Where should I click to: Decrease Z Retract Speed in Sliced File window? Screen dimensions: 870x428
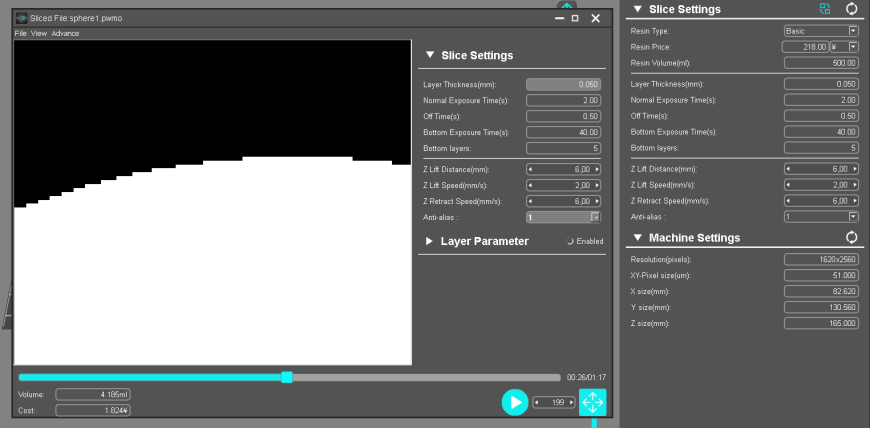pyautogui.click(x=530, y=201)
